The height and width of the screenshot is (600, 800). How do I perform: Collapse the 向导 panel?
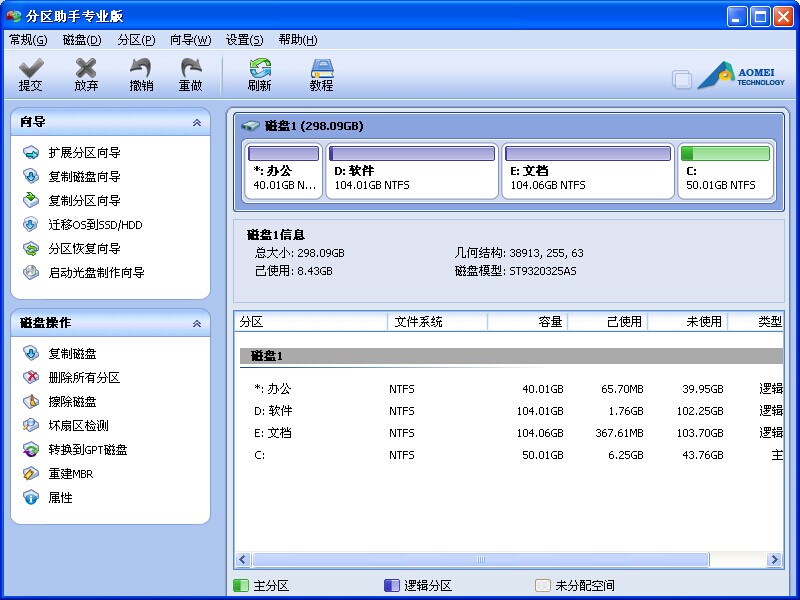point(196,122)
